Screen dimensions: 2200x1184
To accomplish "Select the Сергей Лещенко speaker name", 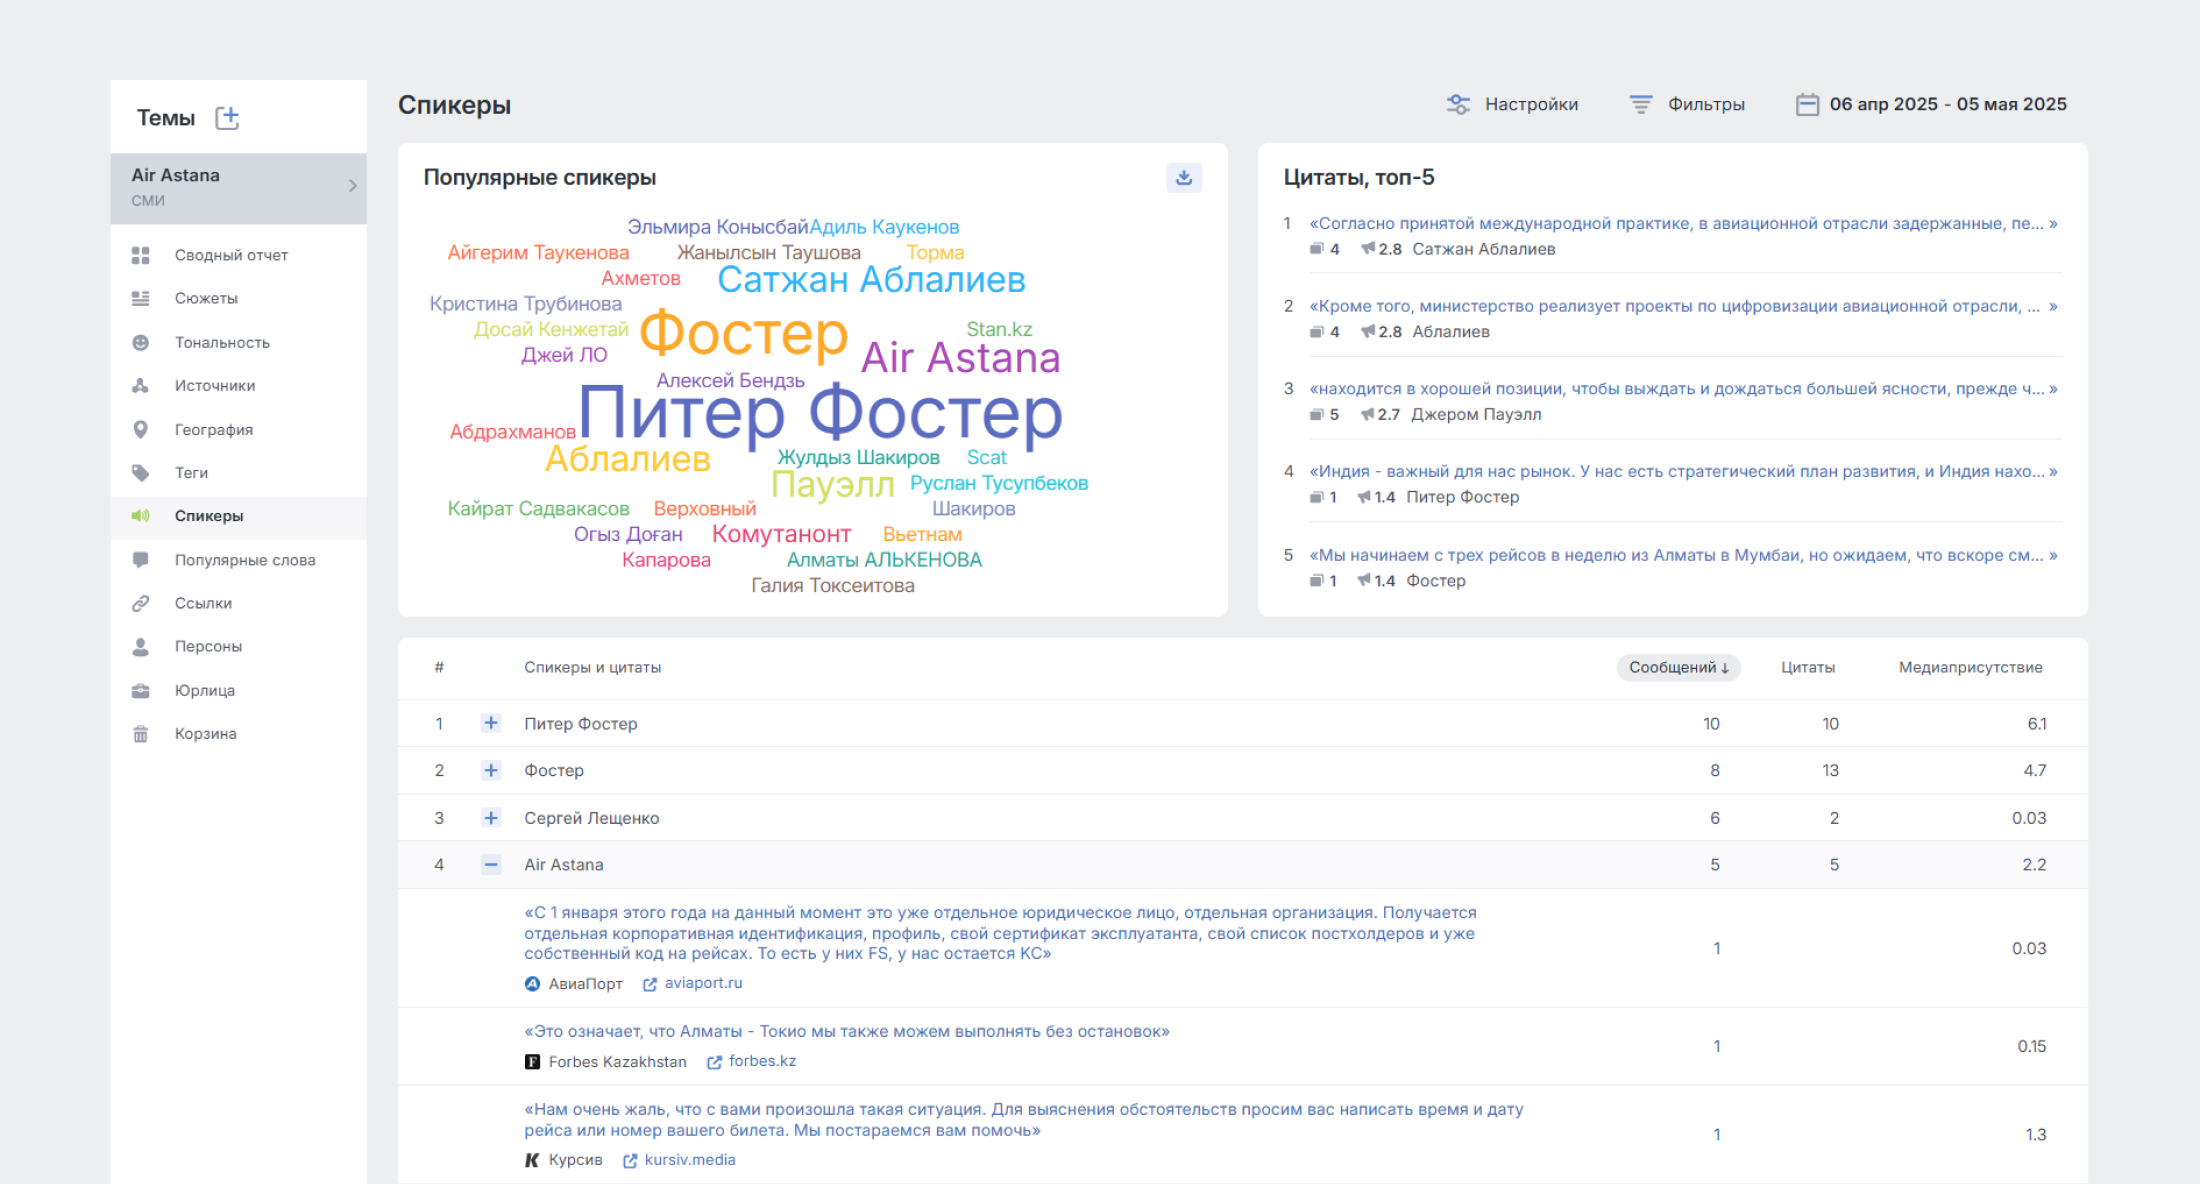I will point(592,818).
